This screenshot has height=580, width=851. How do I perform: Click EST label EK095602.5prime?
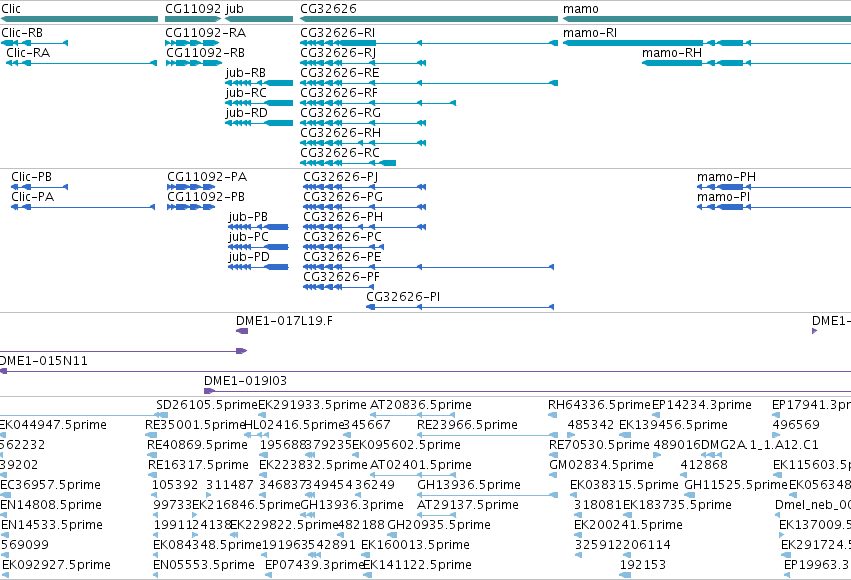407,445
